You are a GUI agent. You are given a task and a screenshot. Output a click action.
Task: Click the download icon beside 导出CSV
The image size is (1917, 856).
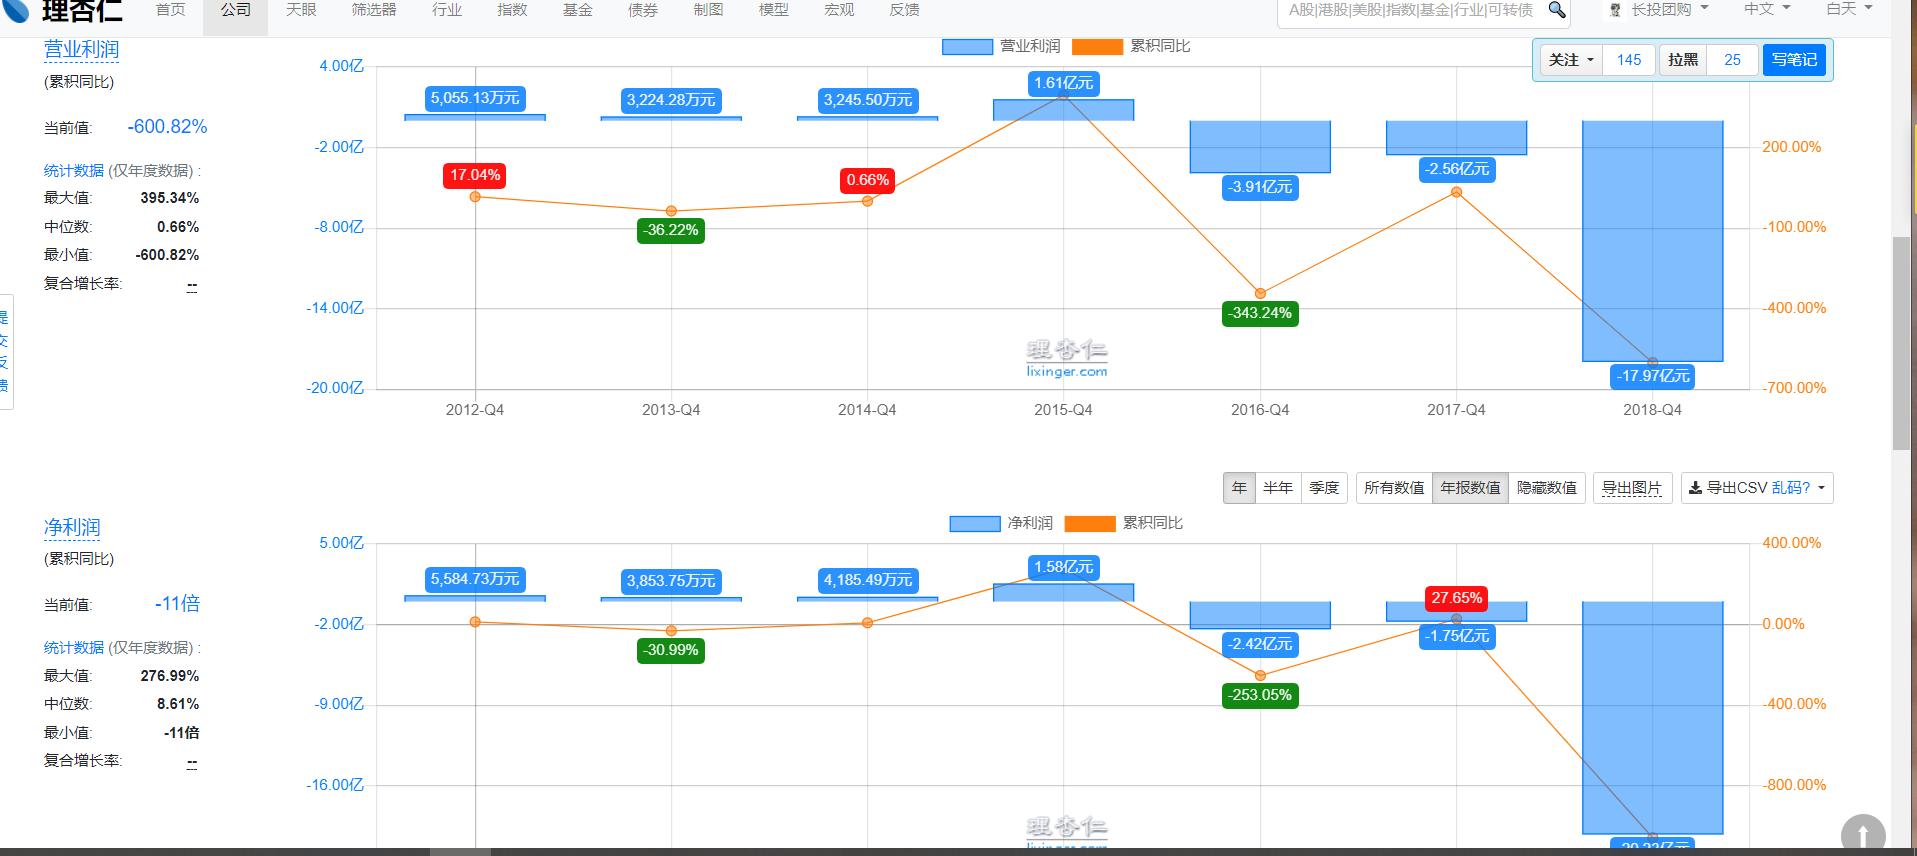[1695, 488]
